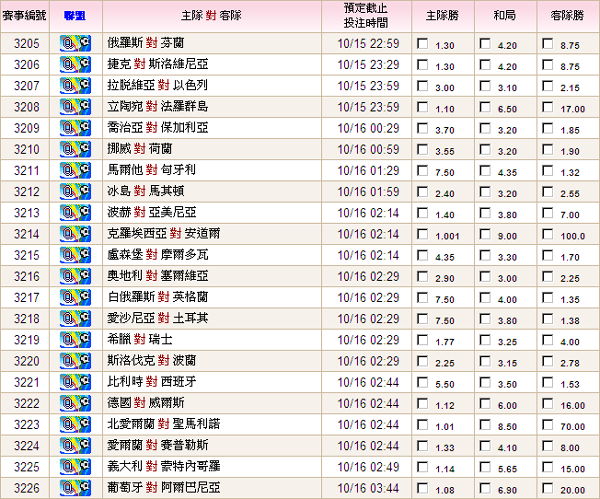Viewport: 600px width, 499px height.
Task: Open the league icon in row 3221
Action: 75,382
